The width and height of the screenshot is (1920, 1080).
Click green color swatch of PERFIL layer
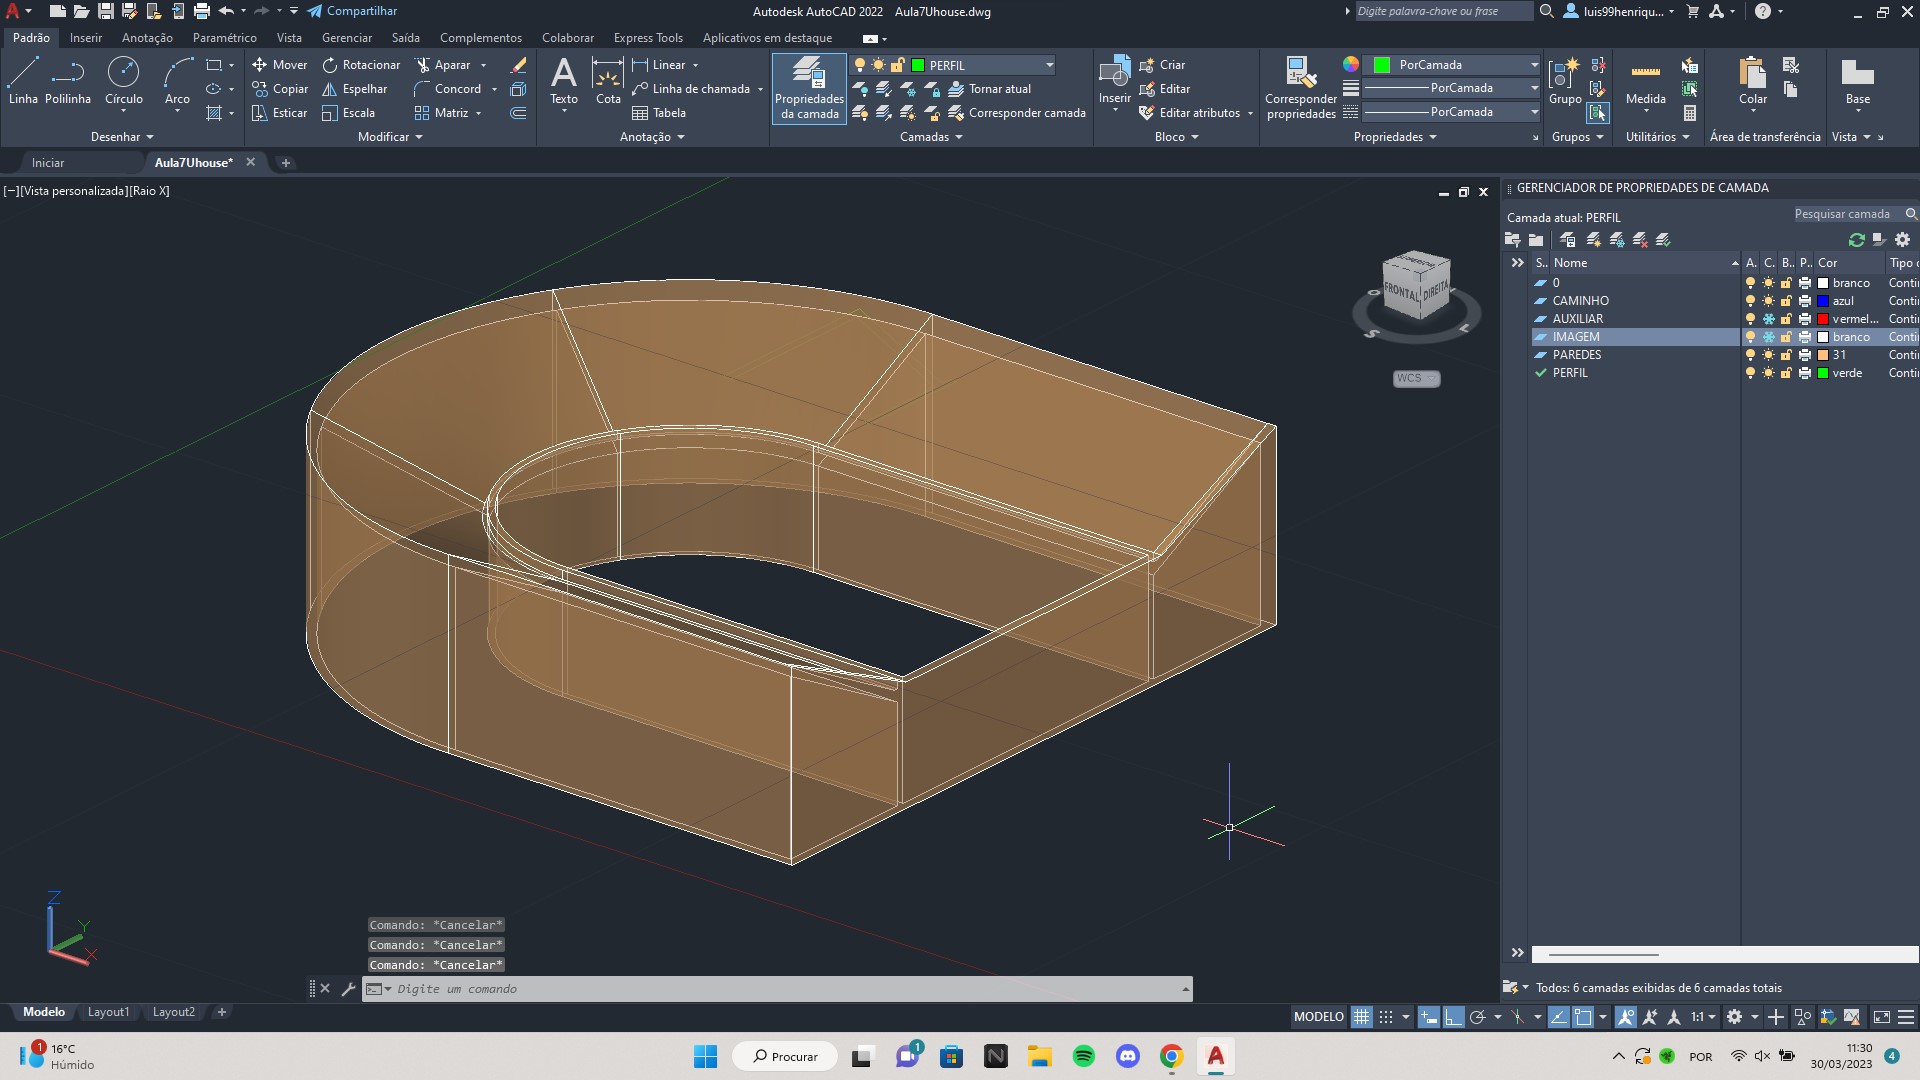(1823, 373)
